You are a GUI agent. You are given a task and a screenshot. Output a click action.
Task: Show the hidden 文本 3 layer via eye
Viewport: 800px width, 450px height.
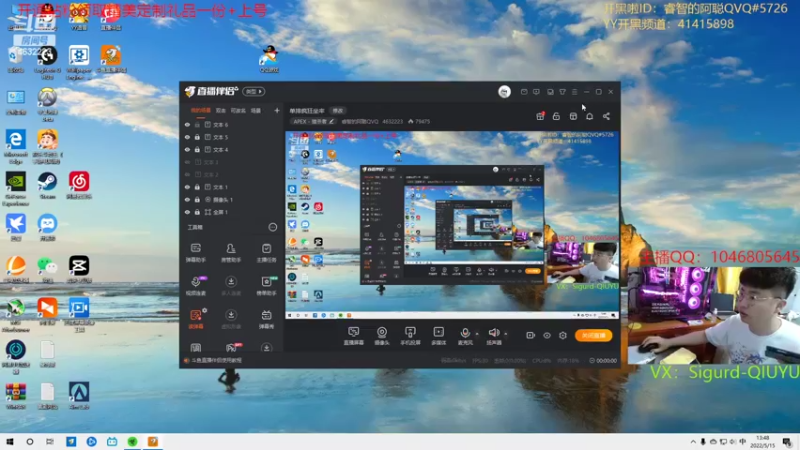click(x=187, y=162)
